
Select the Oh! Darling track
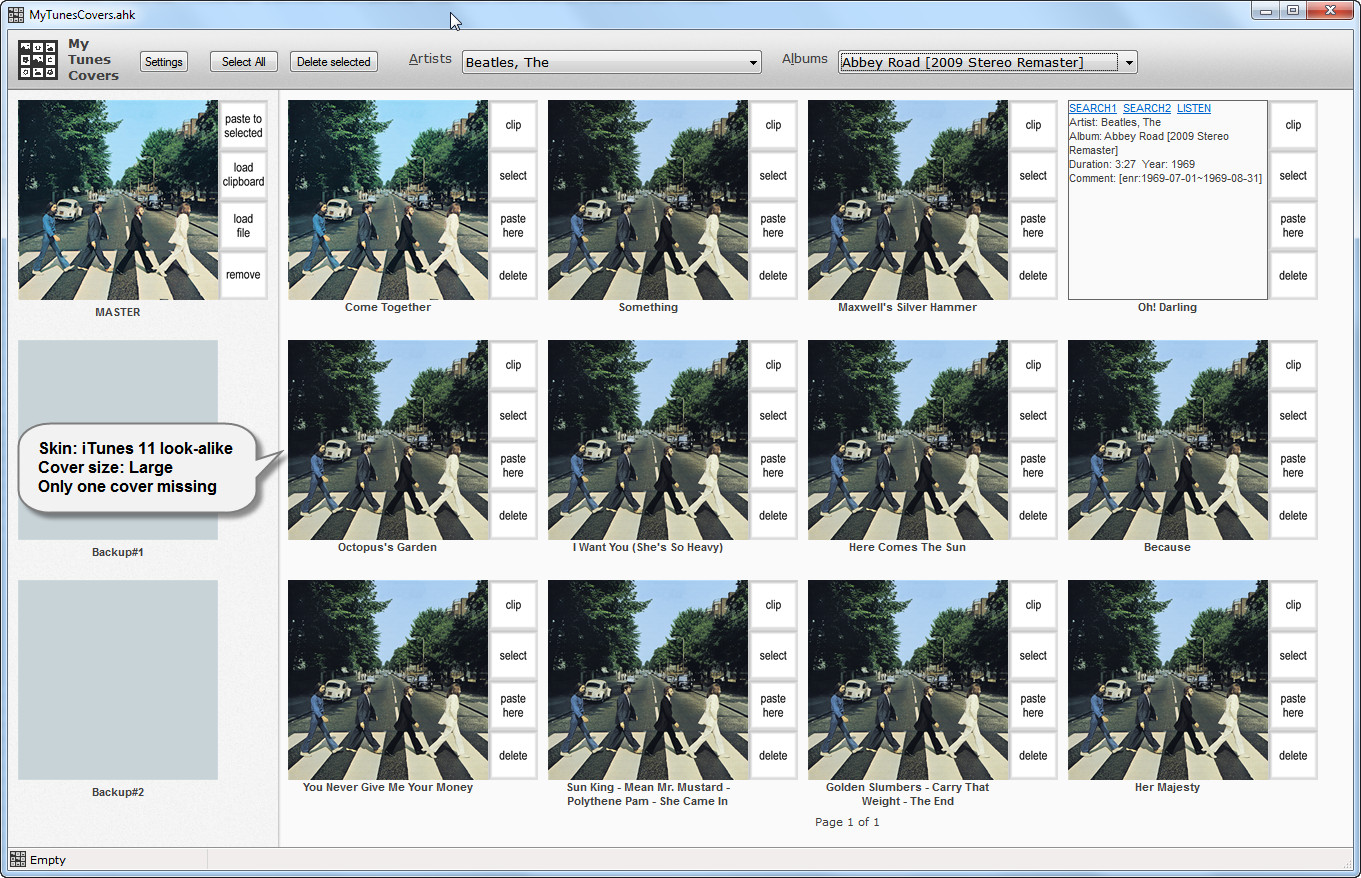(1293, 175)
